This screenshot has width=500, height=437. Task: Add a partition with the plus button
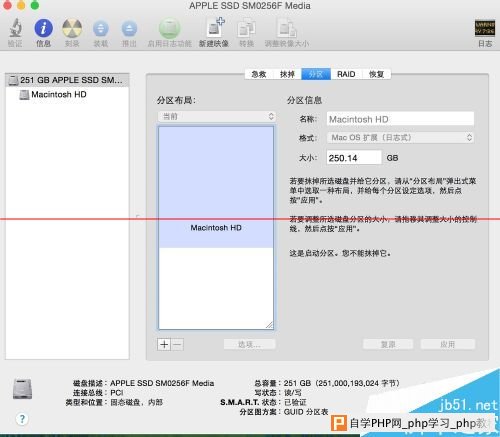click(164, 344)
